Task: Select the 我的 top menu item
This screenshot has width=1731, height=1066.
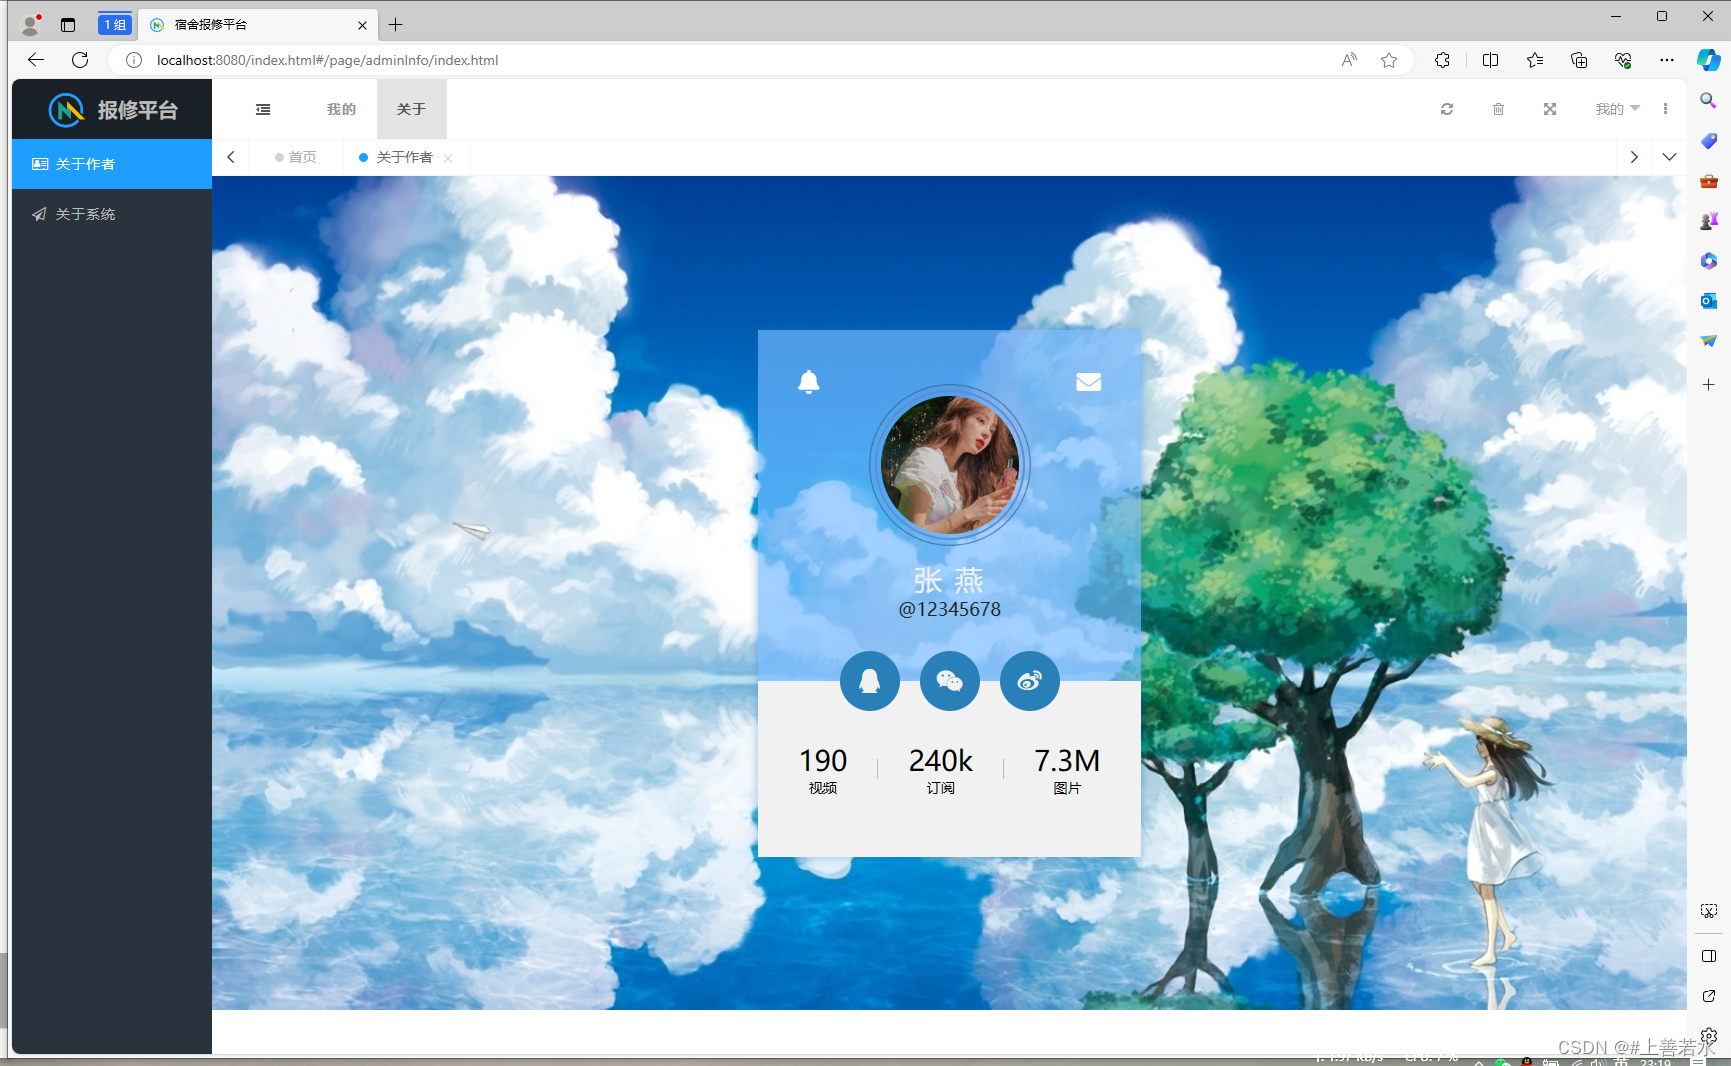Action: 341,109
